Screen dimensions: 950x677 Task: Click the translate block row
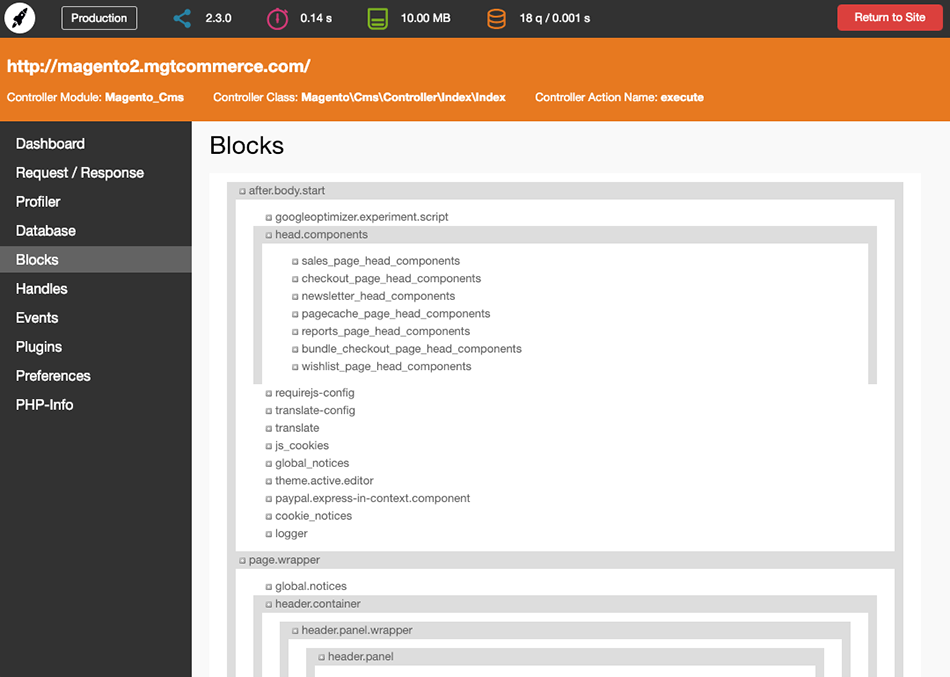297,428
